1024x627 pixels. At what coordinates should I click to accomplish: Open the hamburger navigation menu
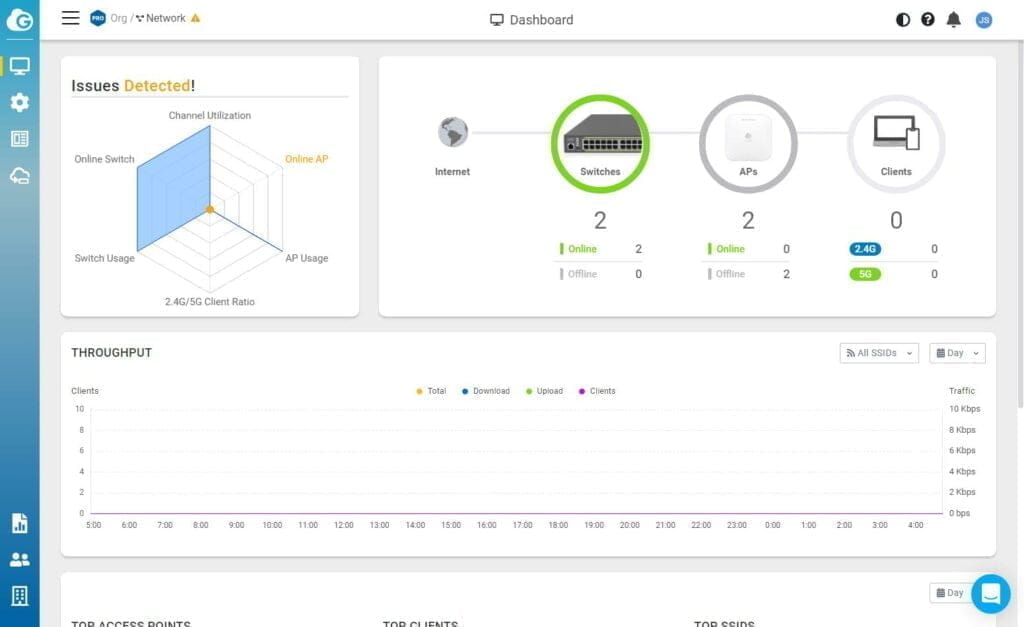click(x=70, y=18)
